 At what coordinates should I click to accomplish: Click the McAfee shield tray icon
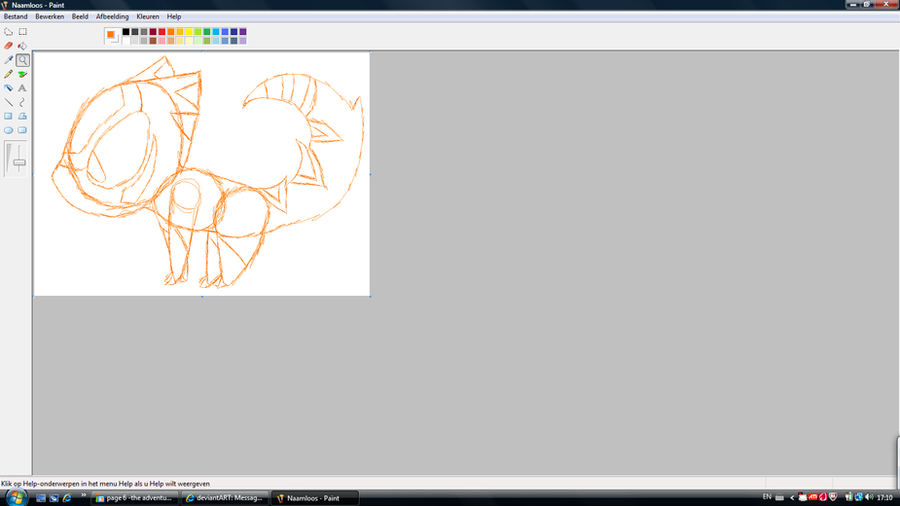click(833, 497)
